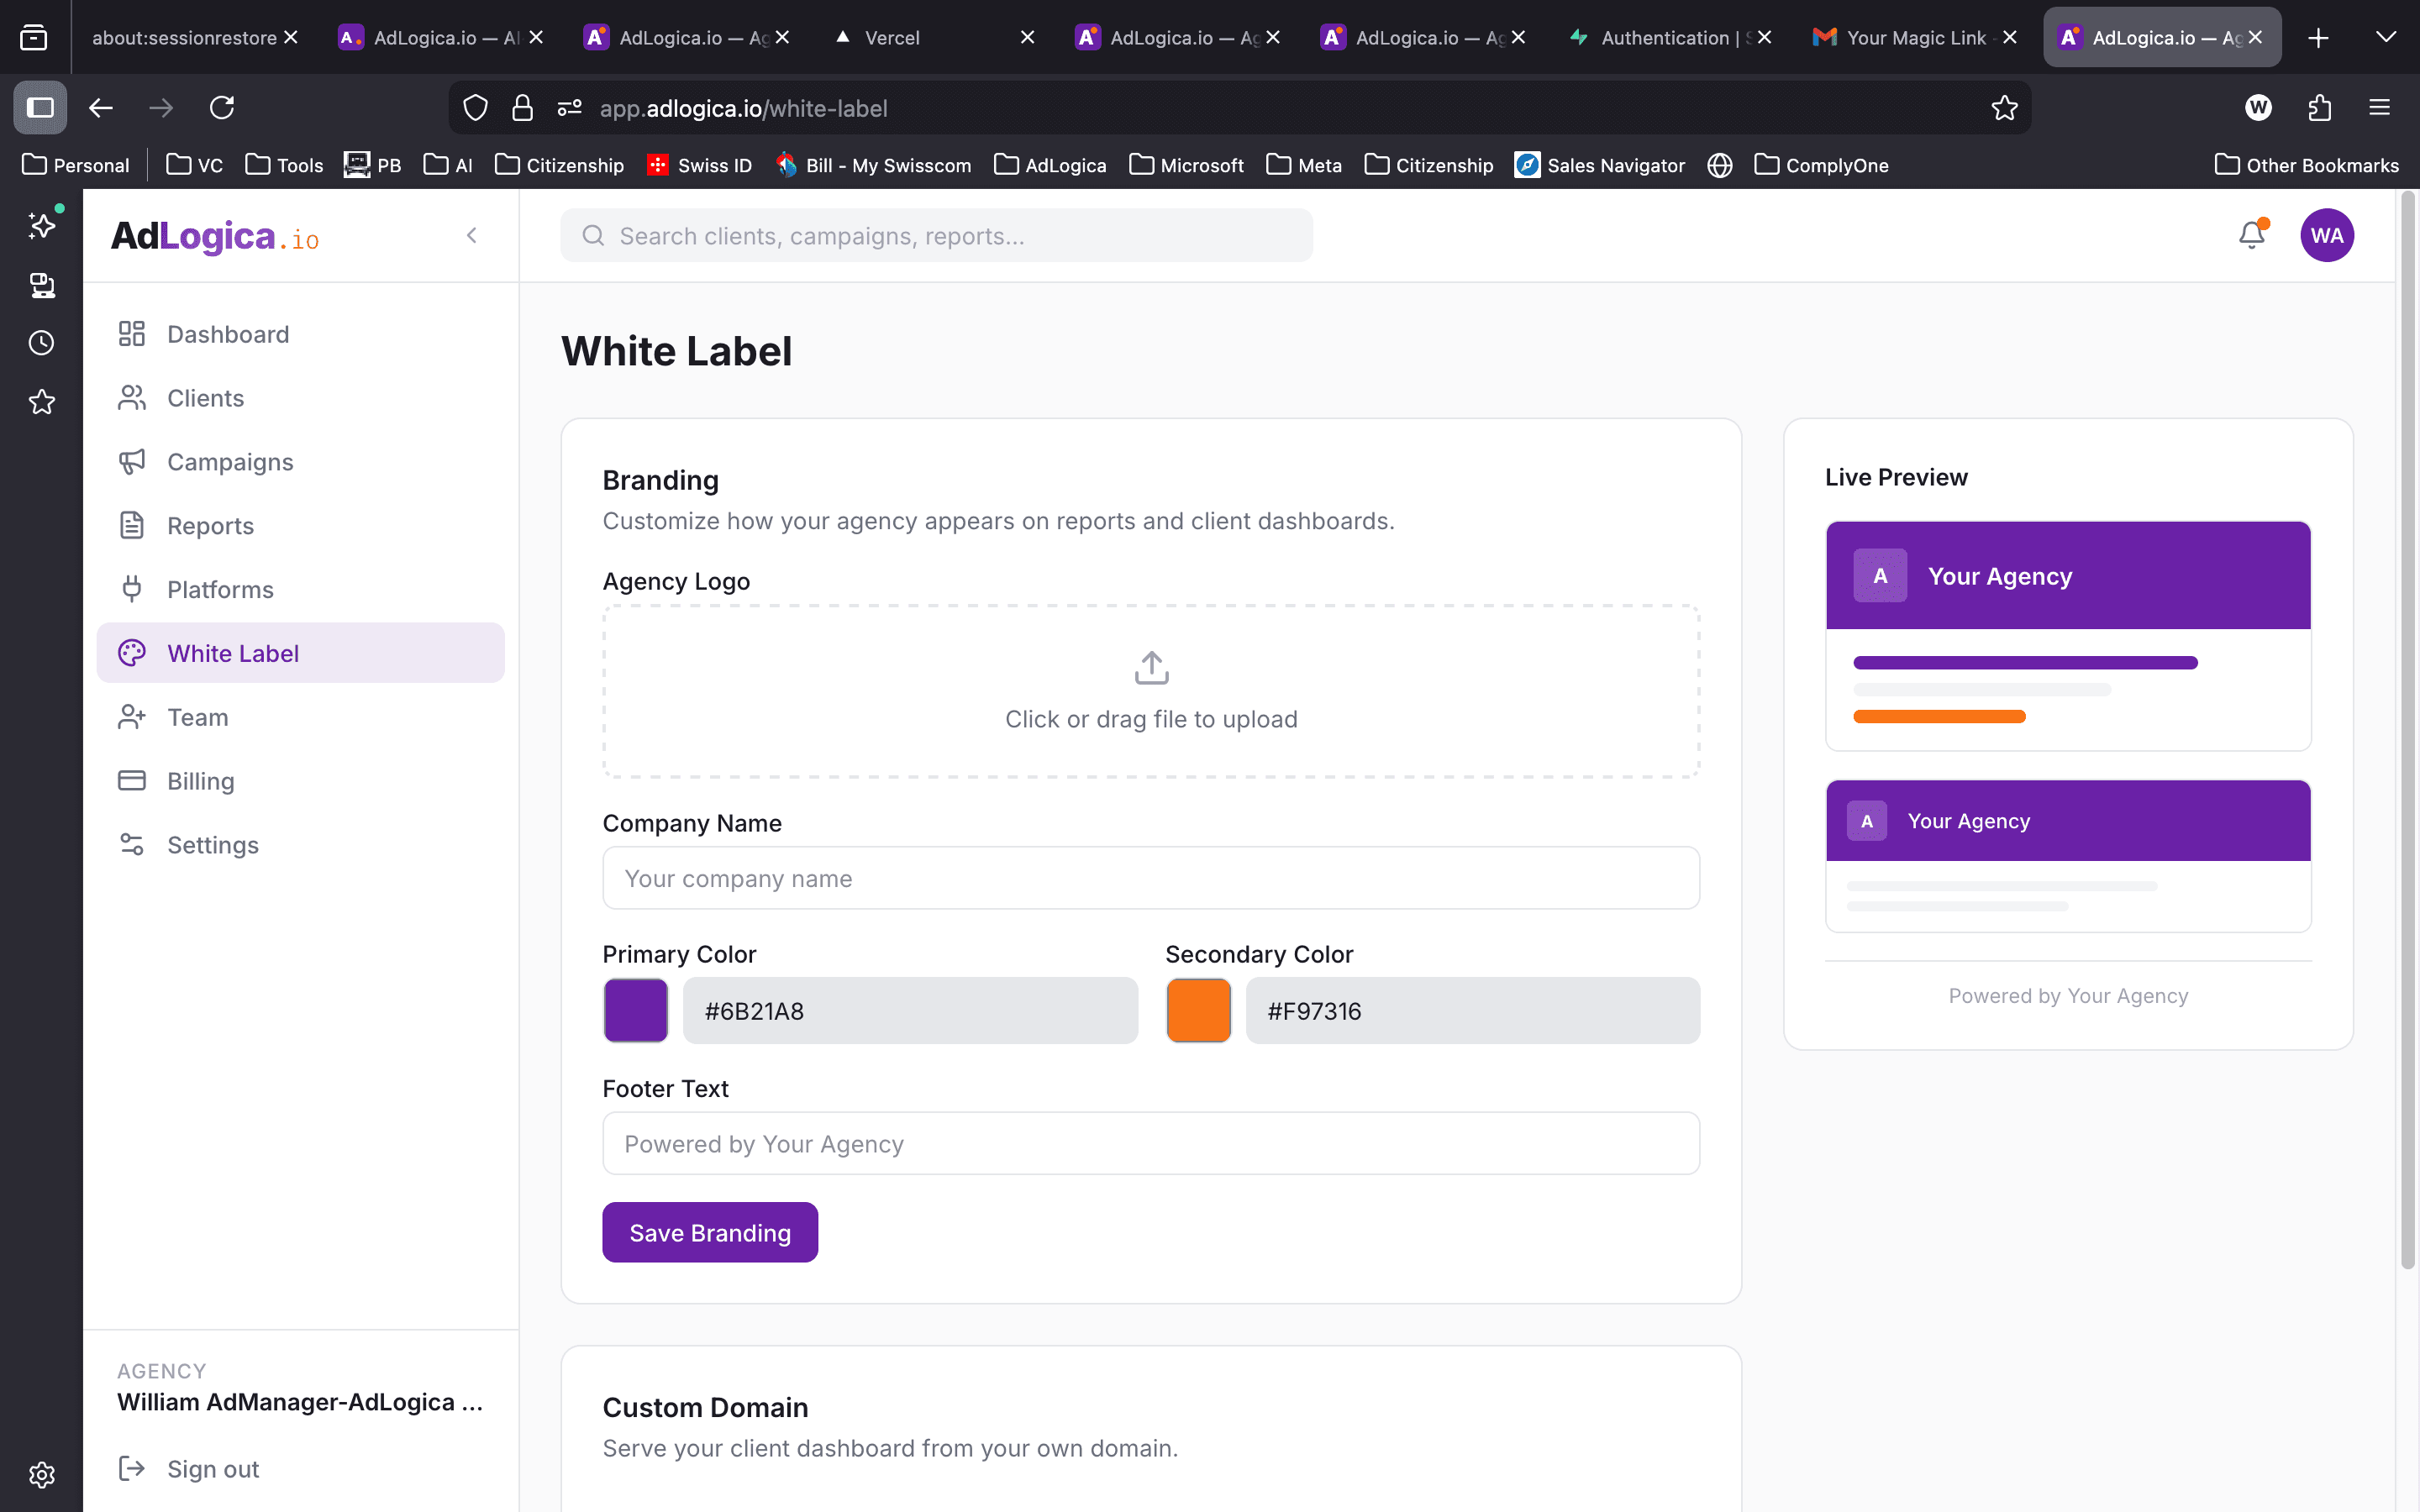Open the Primary Color purple swatch

click(635, 1010)
